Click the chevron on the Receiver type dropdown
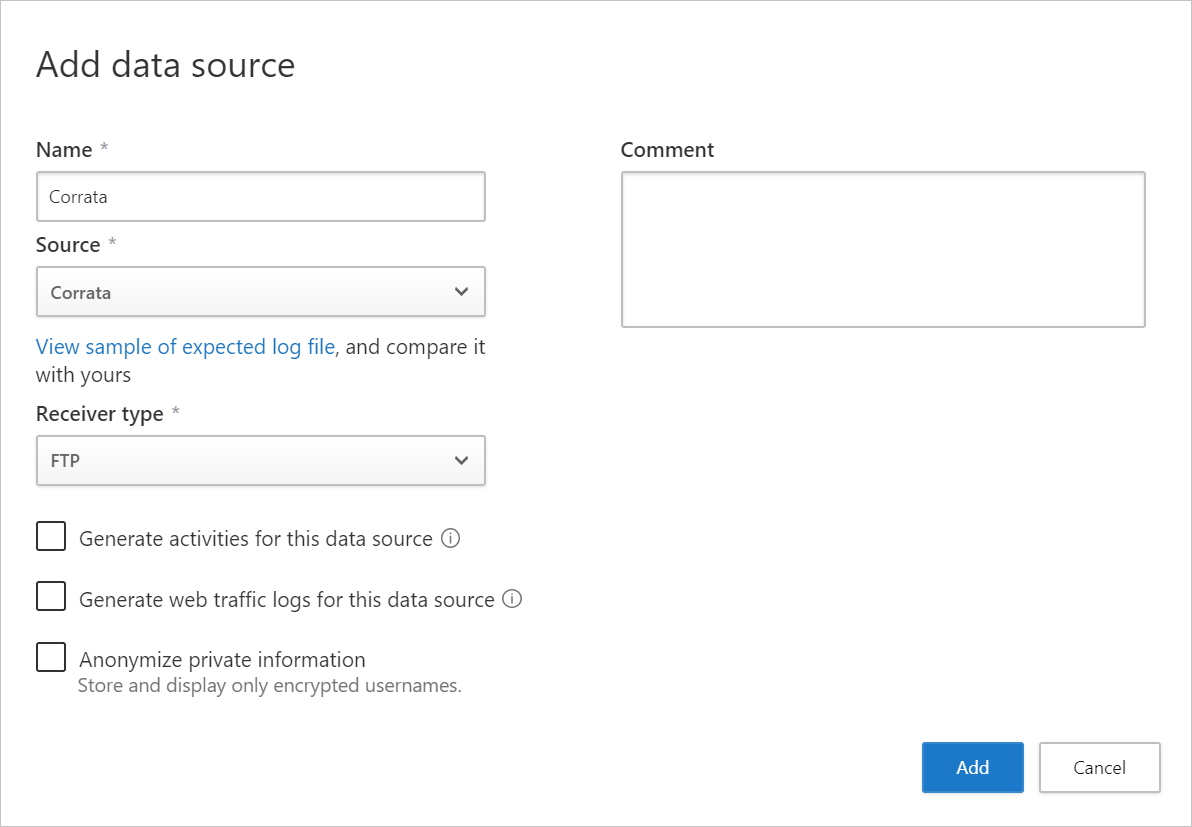The width and height of the screenshot is (1192, 827). pos(461,460)
